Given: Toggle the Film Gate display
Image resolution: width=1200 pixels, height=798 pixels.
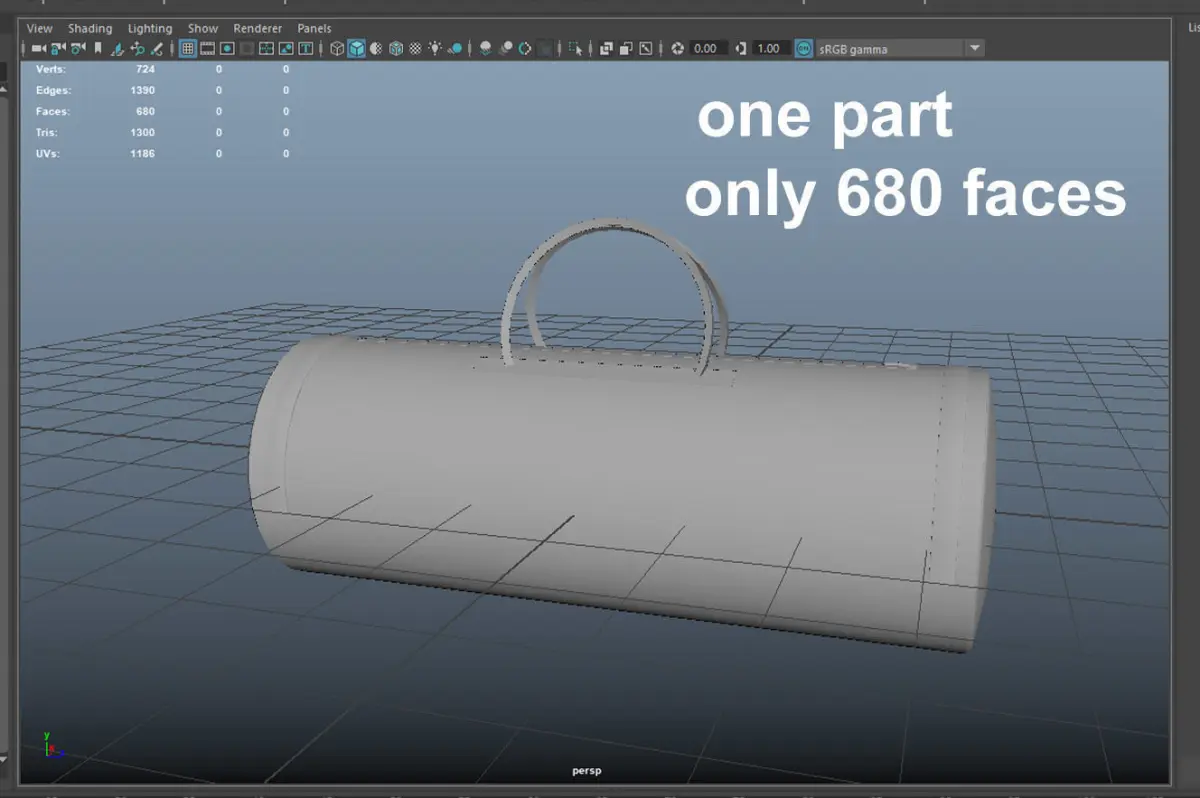Looking at the screenshot, I should point(207,48).
